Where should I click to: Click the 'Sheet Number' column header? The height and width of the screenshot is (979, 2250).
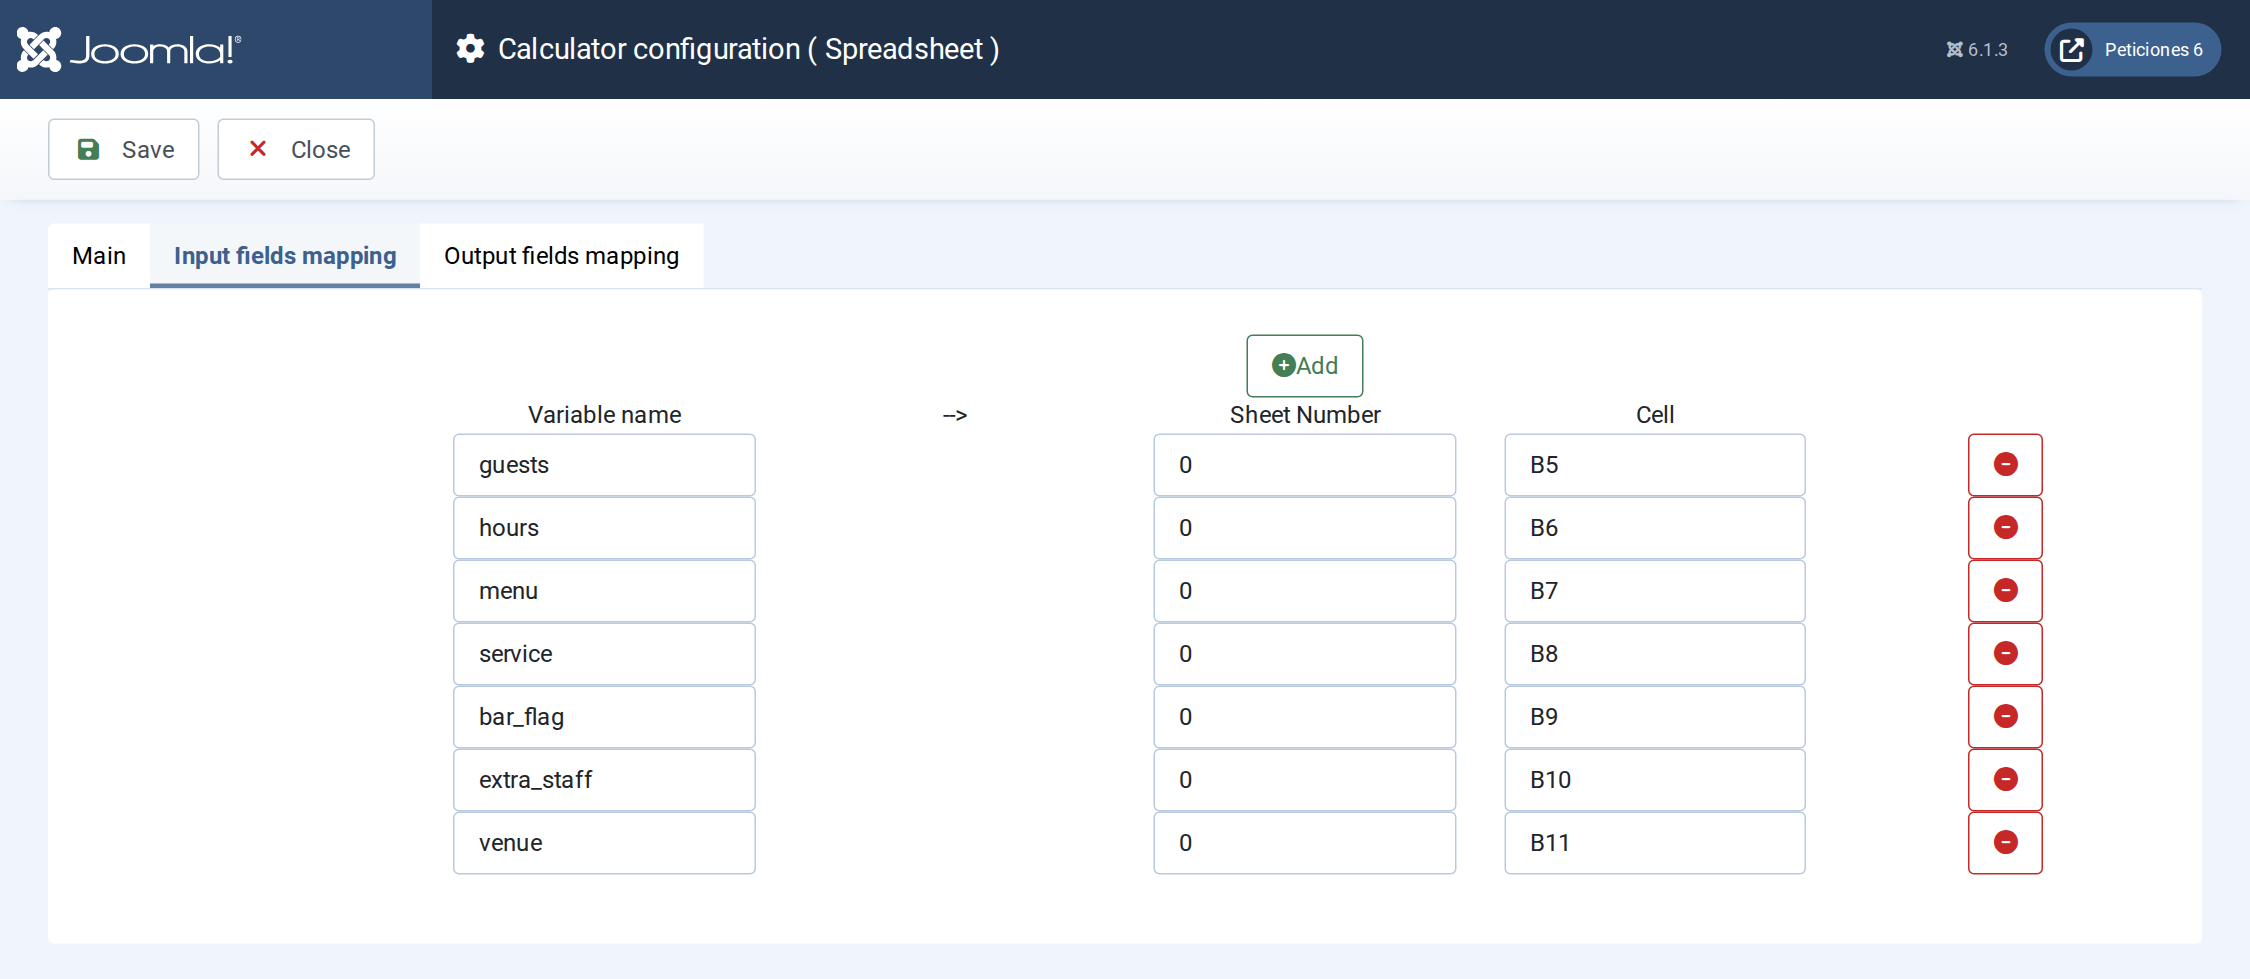[1305, 415]
